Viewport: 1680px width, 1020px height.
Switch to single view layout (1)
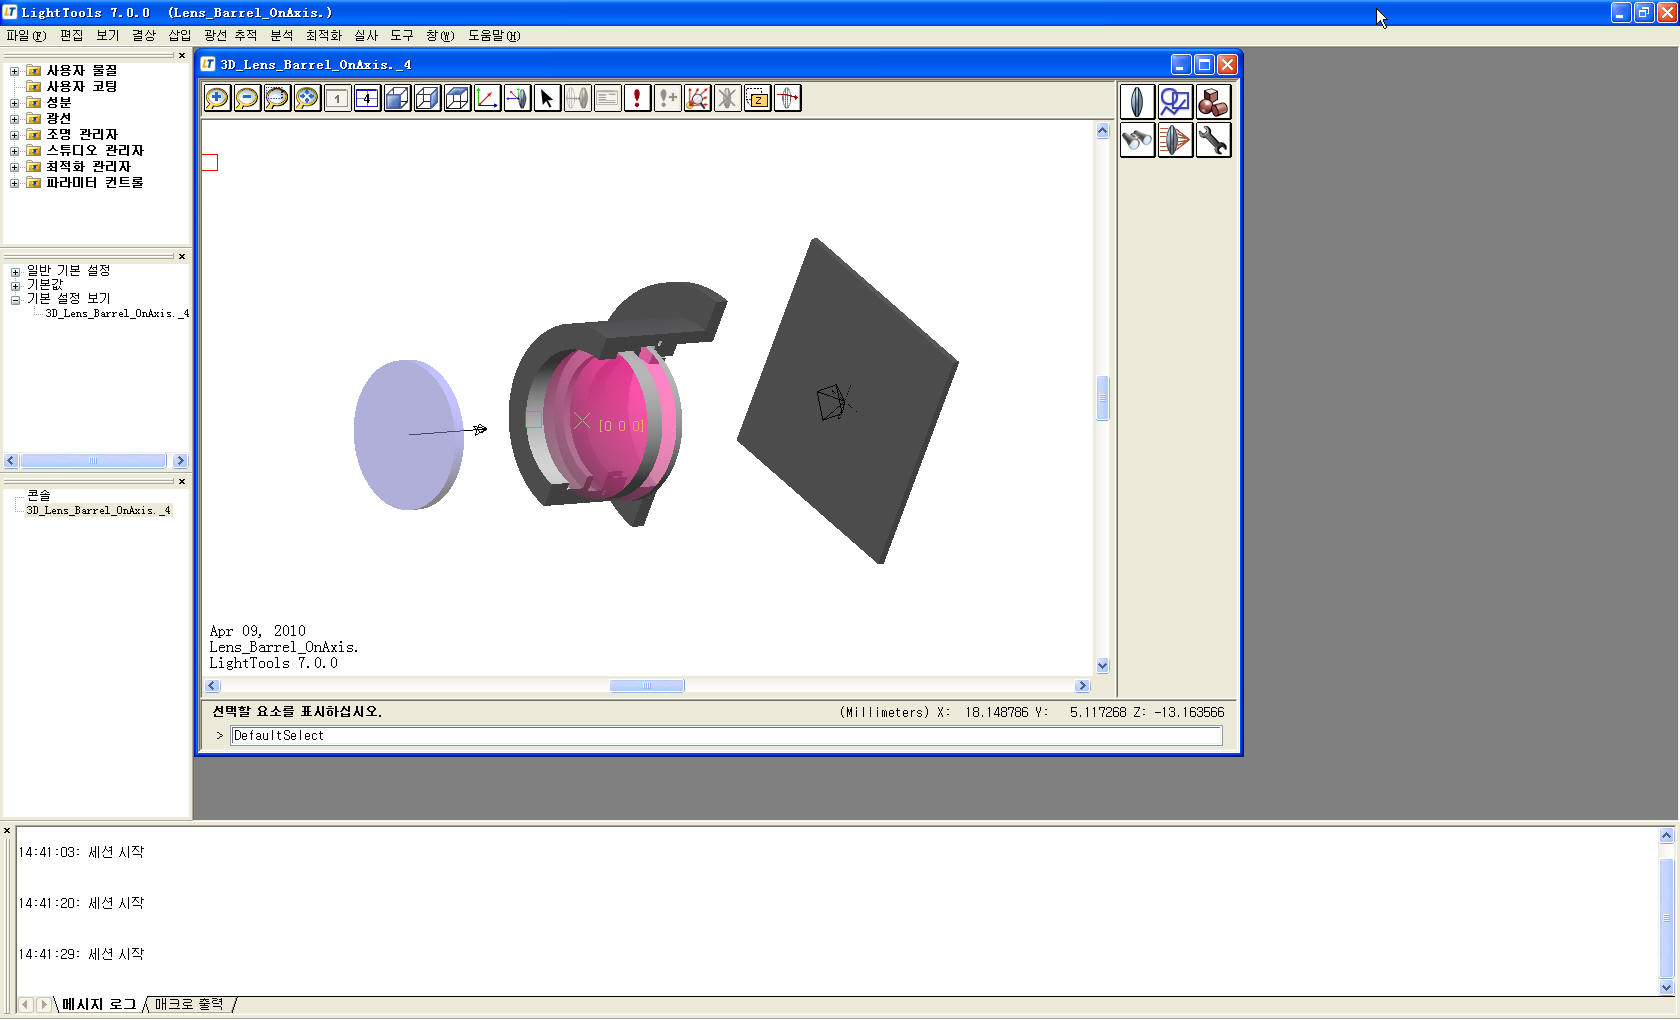click(x=337, y=98)
